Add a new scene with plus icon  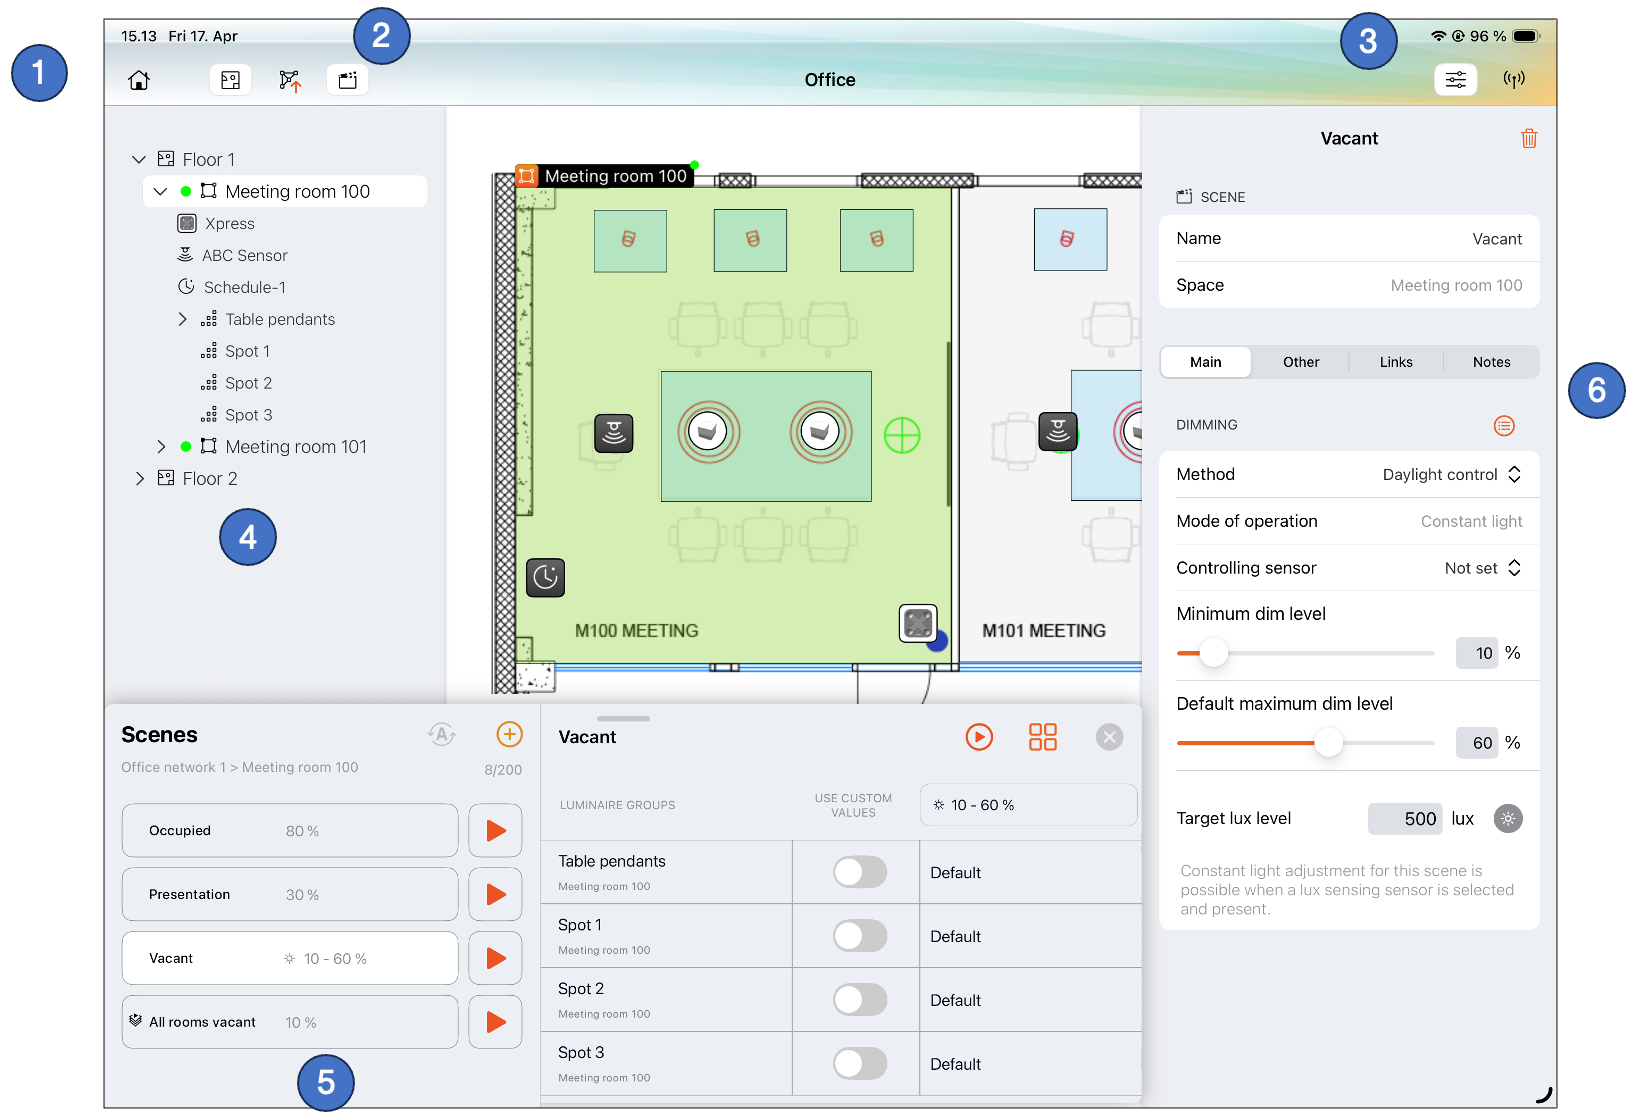click(509, 735)
